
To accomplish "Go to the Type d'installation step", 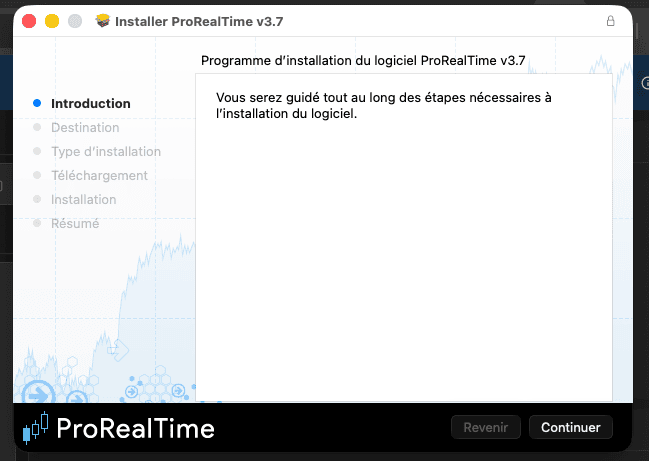I will [106, 151].
